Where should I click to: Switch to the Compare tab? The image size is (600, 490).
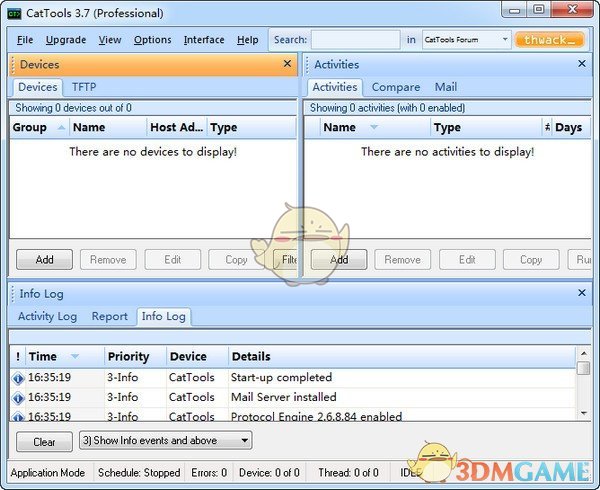pyautogui.click(x=396, y=87)
